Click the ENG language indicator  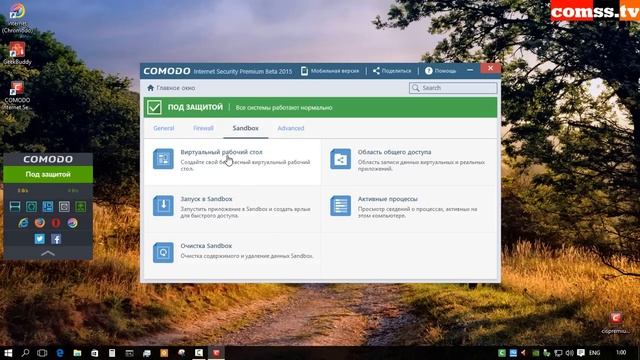[595, 353]
